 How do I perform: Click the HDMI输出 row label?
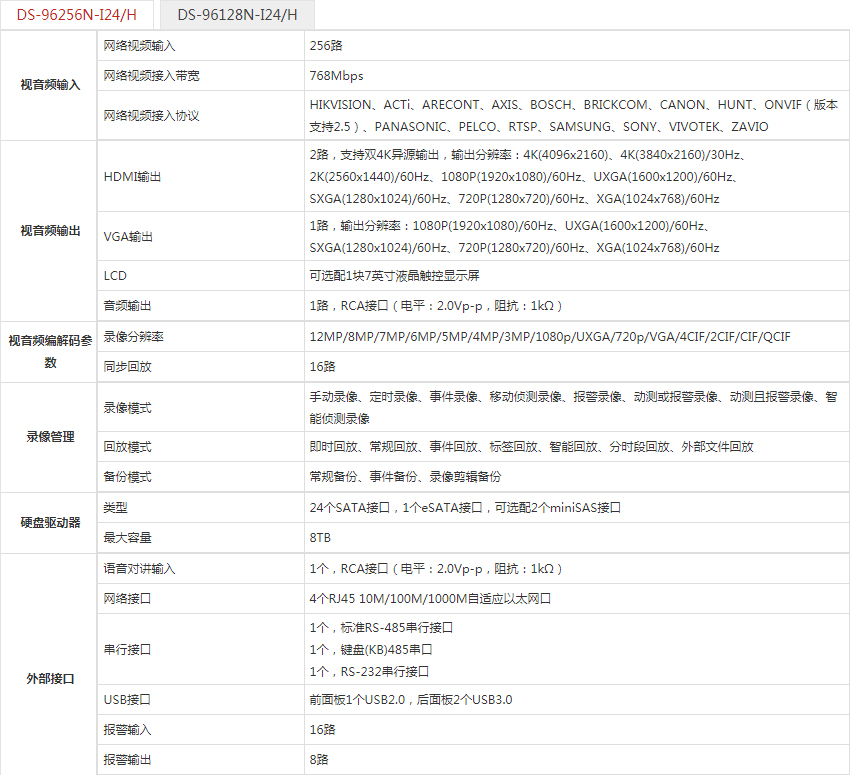pyautogui.click(x=131, y=176)
